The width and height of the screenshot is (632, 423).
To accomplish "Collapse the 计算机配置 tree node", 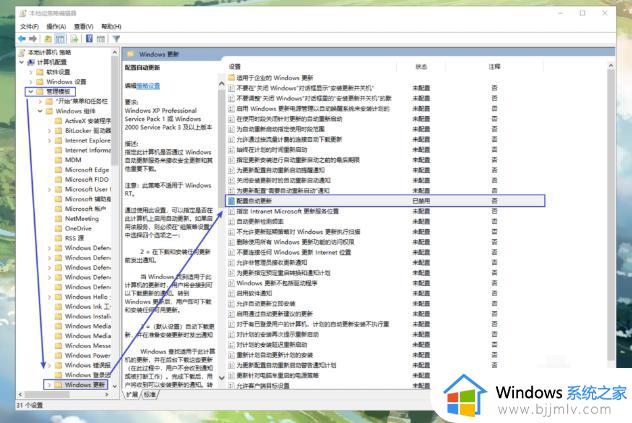I will point(22,62).
